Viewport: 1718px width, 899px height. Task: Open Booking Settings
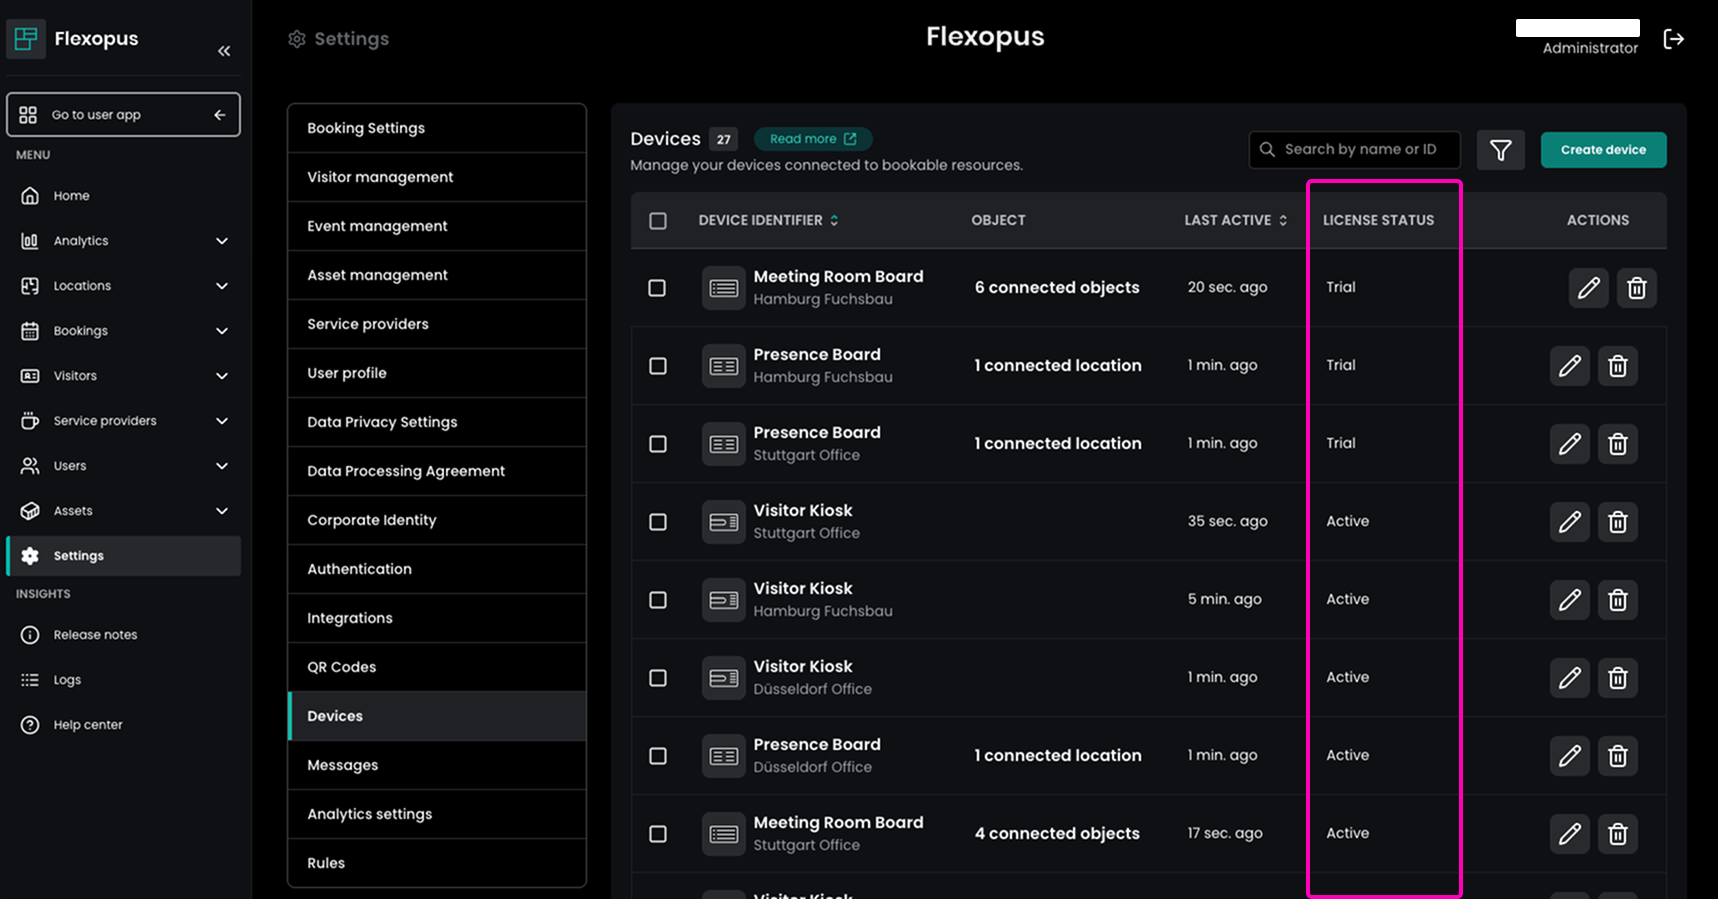pyautogui.click(x=437, y=128)
